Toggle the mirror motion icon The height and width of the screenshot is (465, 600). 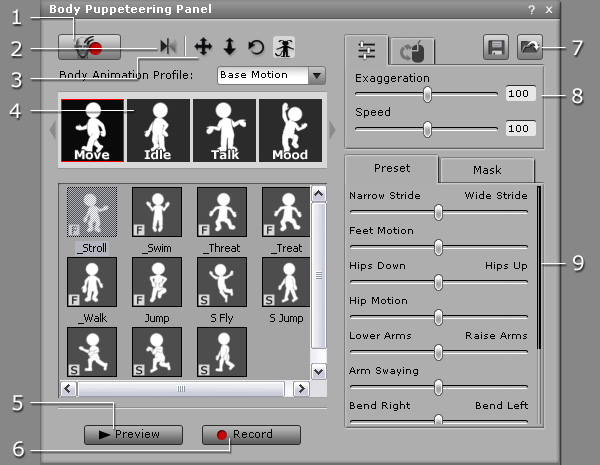coord(168,47)
